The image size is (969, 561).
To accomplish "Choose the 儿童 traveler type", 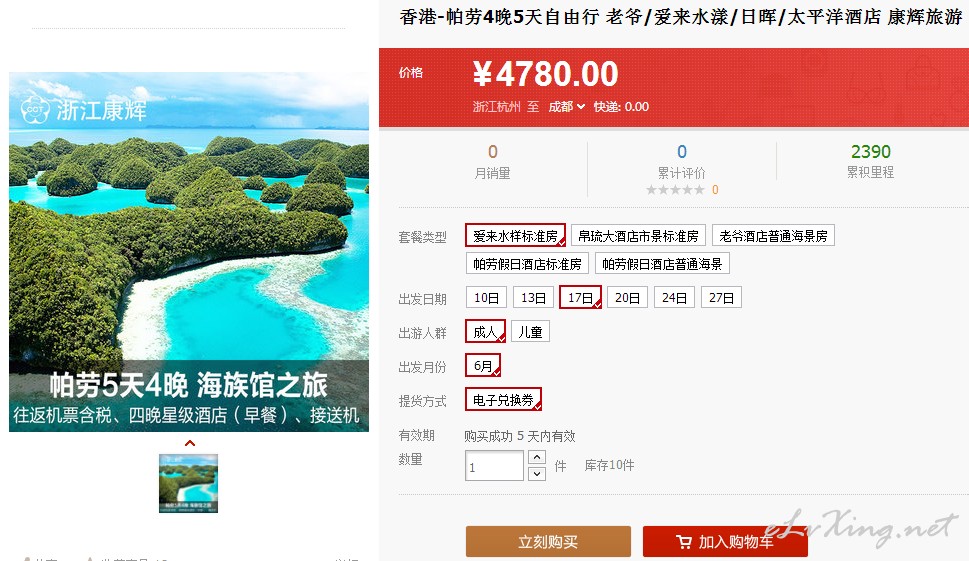I will (530, 332).
